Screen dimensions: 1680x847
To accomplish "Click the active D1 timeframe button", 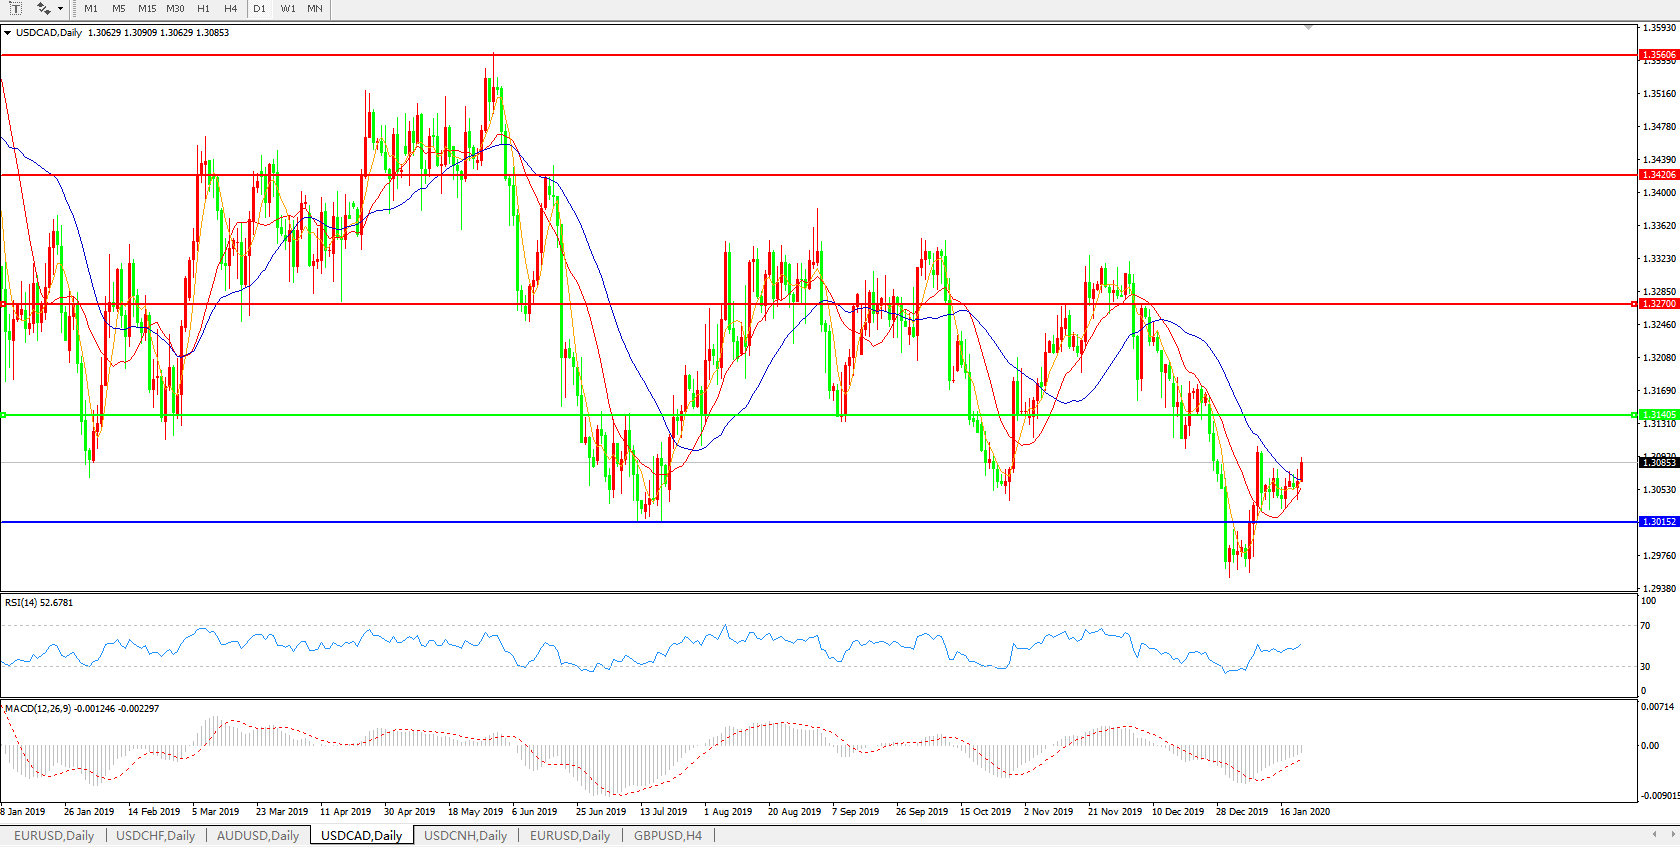I will point(260,8).
